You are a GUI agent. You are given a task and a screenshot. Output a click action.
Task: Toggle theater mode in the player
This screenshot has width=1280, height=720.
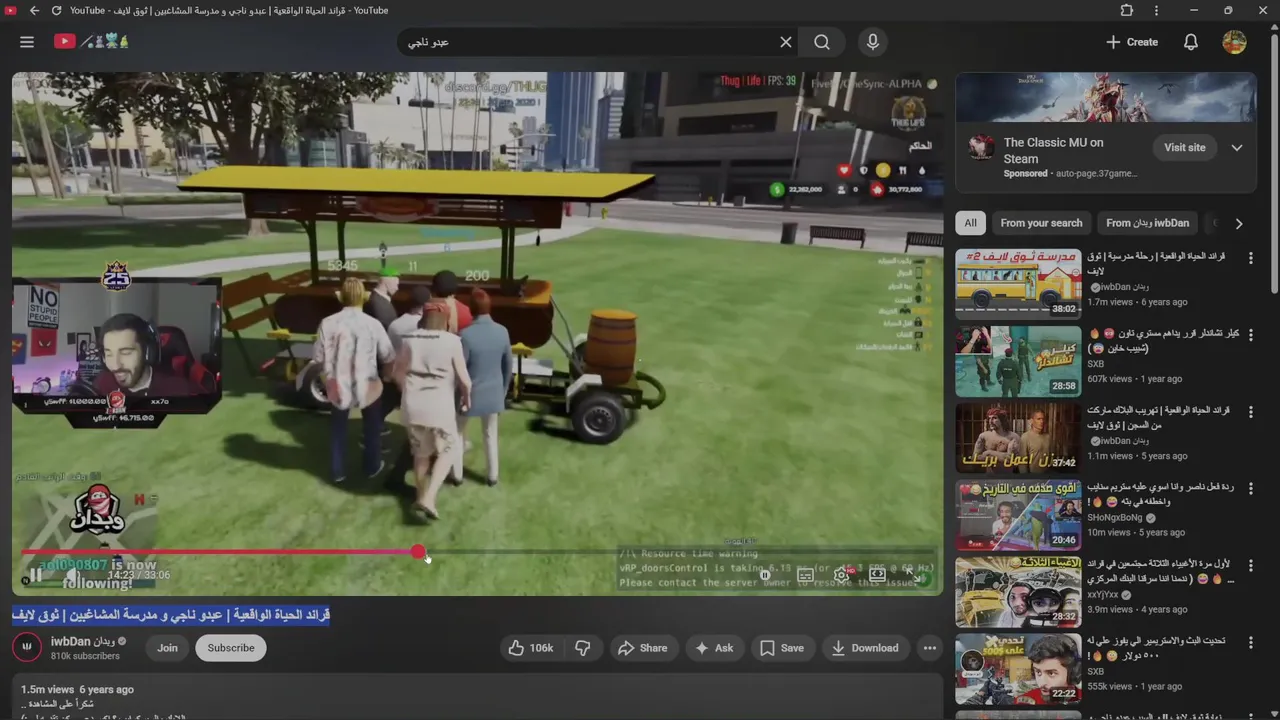[878, 575]
